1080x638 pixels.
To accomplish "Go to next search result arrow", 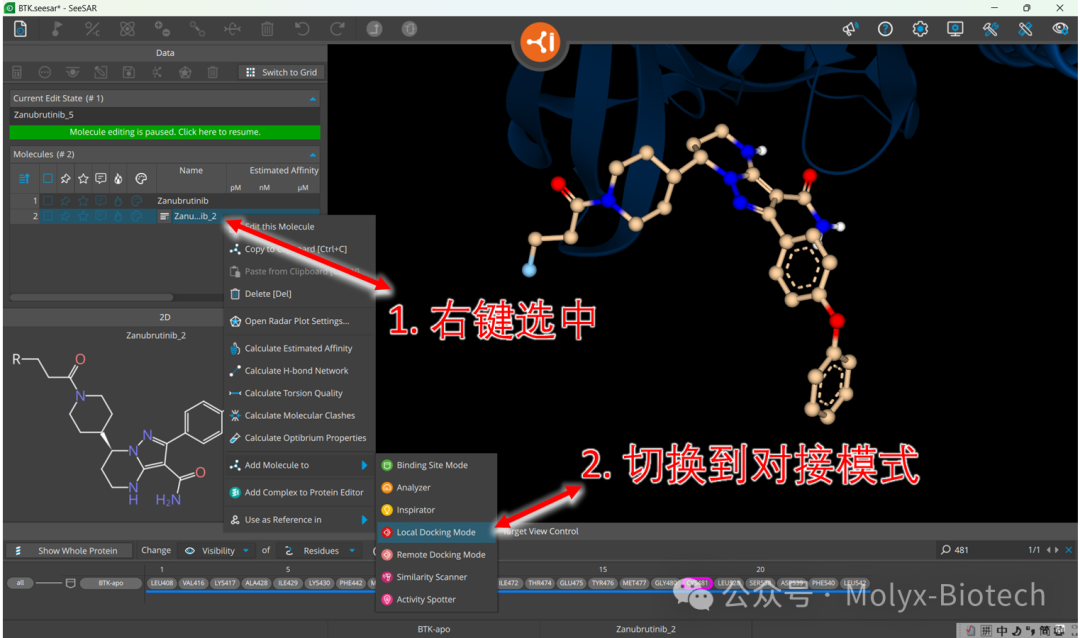I will click(1056, 550).
